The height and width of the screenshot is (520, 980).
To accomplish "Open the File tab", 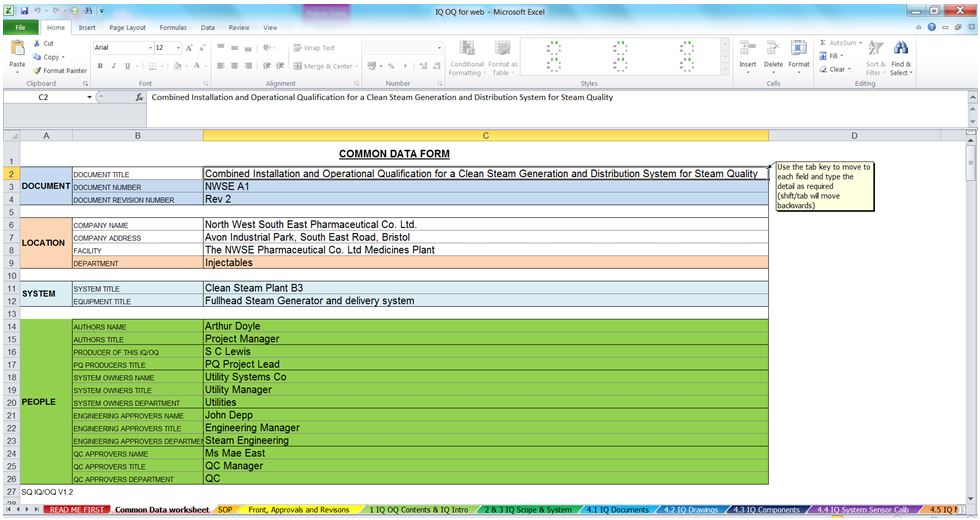I will click(x=21, y=28).
